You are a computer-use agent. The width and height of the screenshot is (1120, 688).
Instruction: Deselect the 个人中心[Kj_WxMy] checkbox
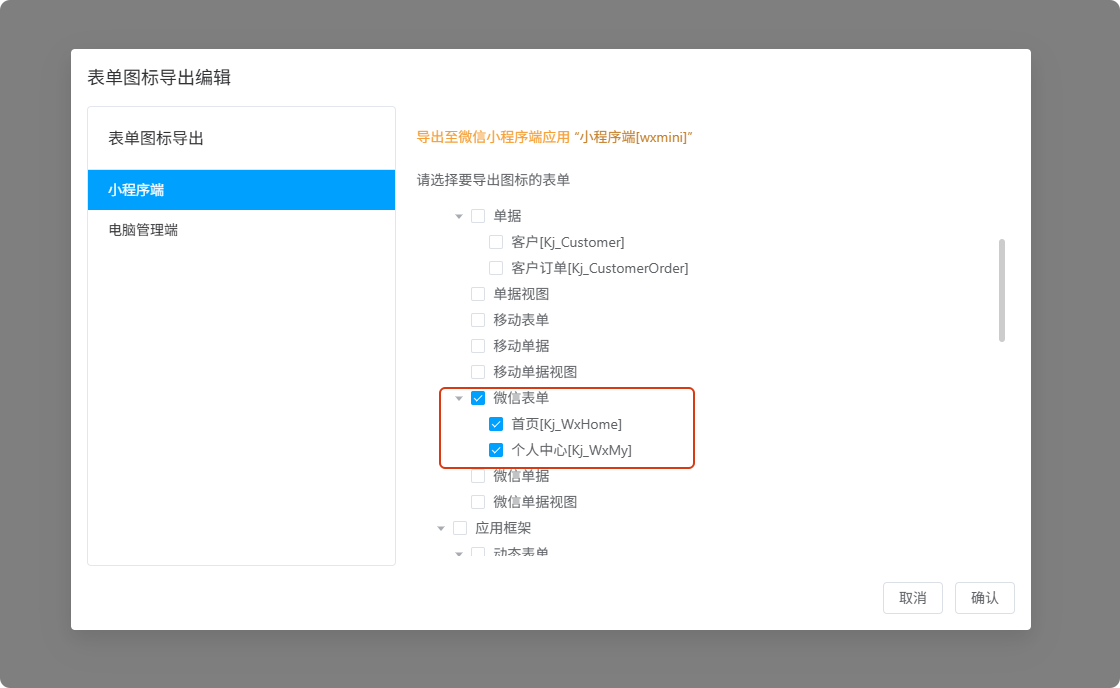tap(496, 450)
